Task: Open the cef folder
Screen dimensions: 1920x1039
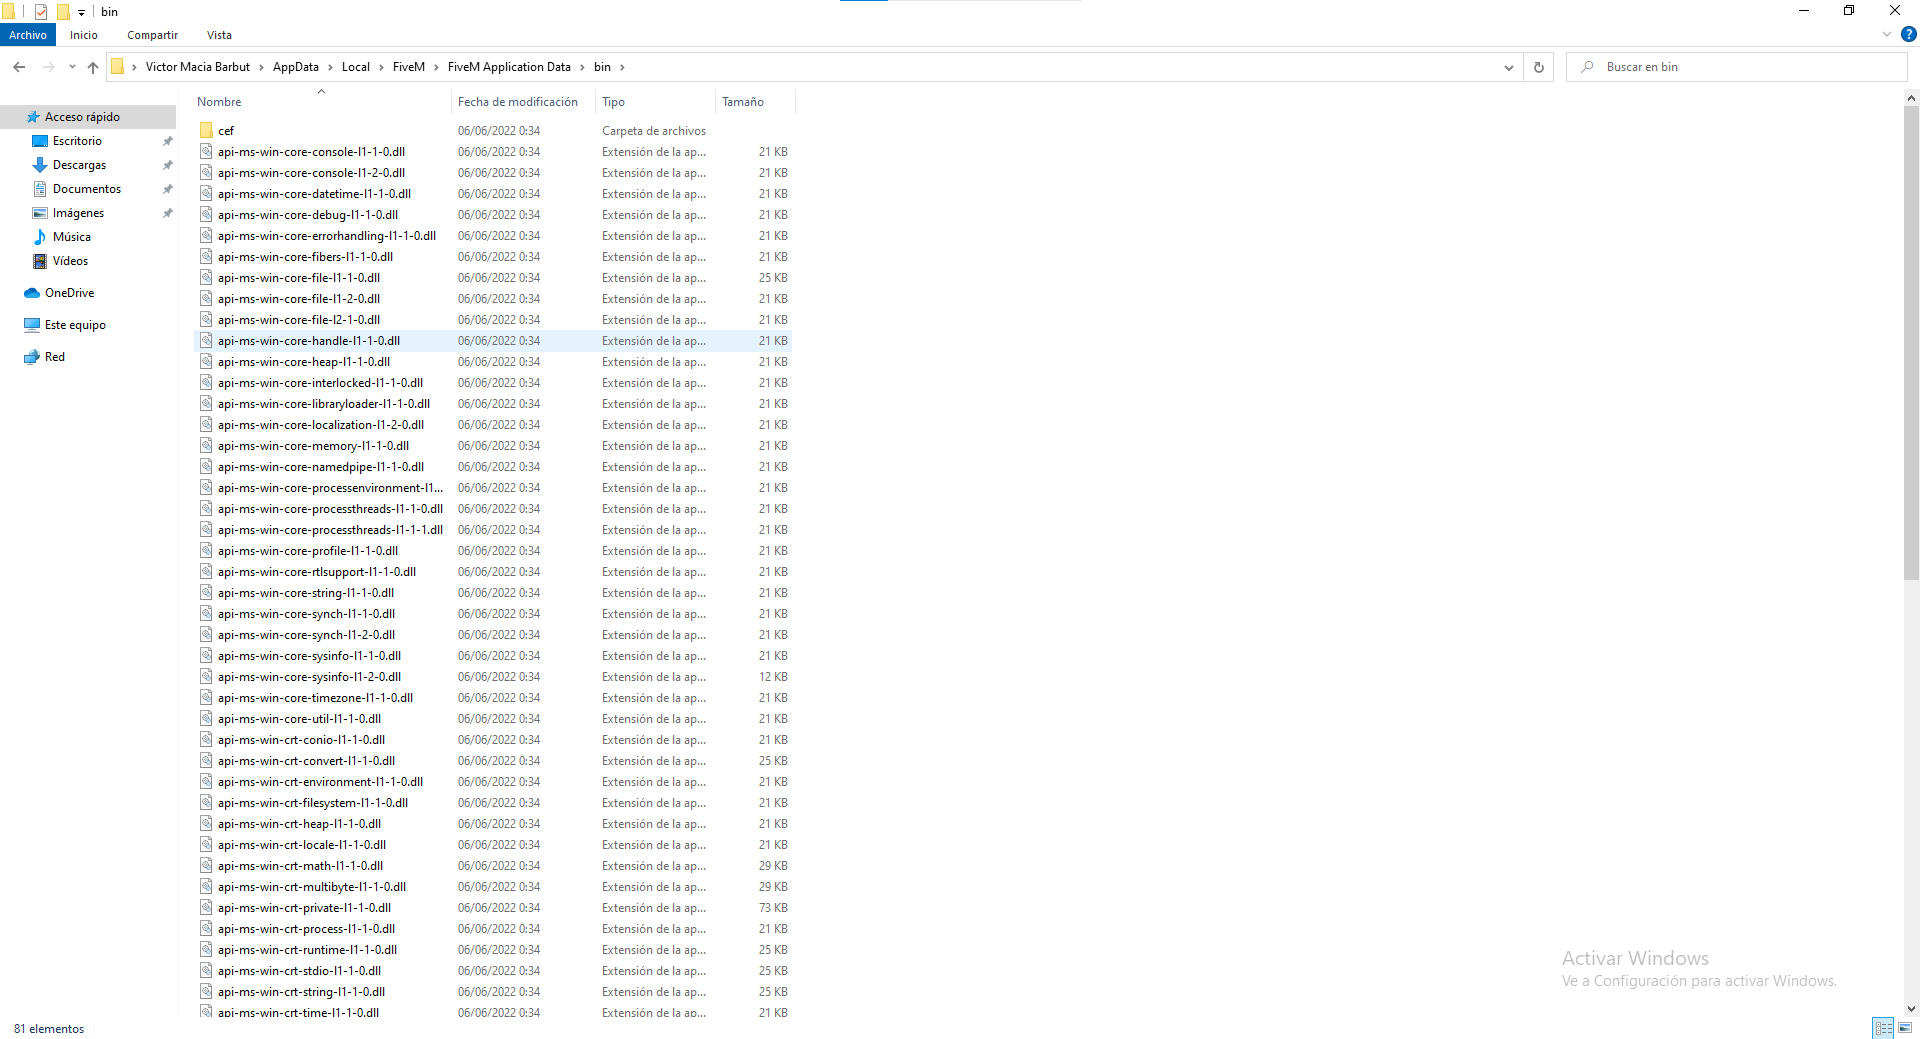Action: [226, 131]
